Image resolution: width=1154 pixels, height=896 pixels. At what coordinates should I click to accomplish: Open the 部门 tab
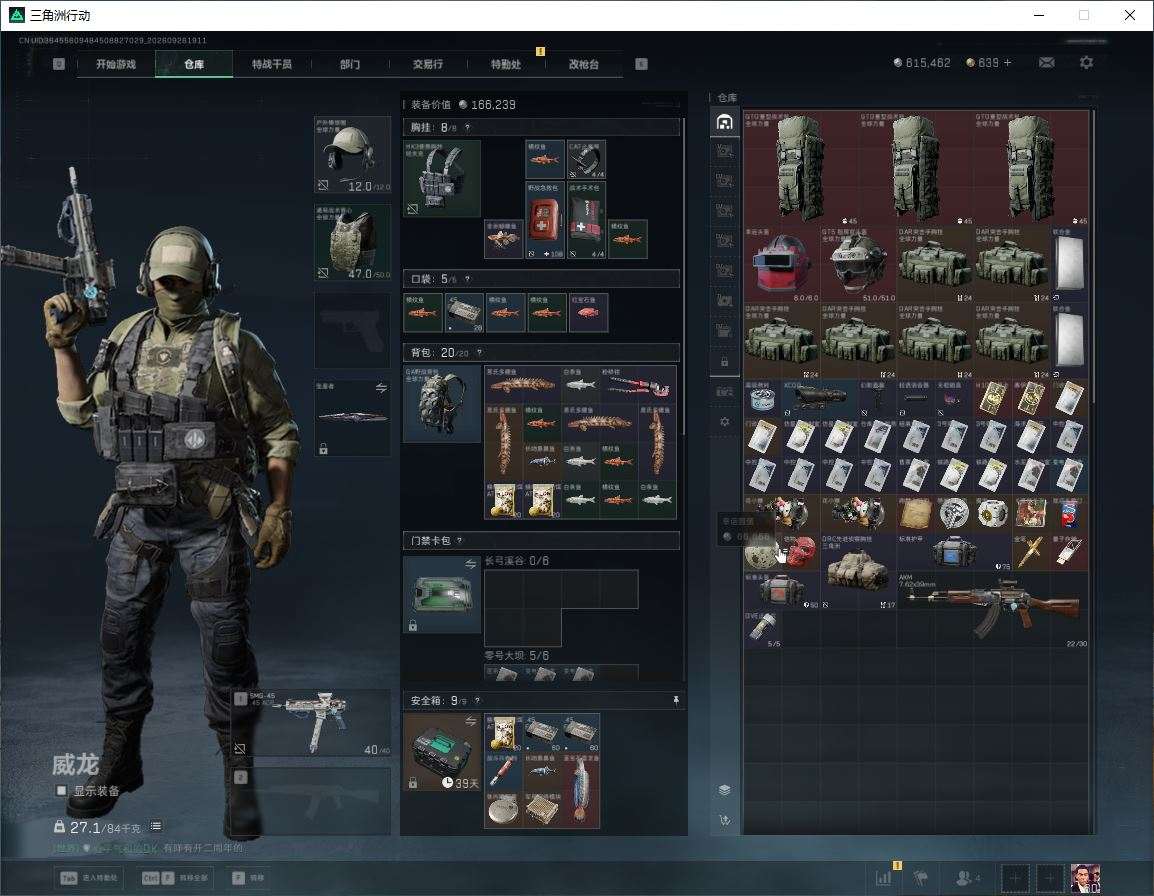tap(350, 64)
